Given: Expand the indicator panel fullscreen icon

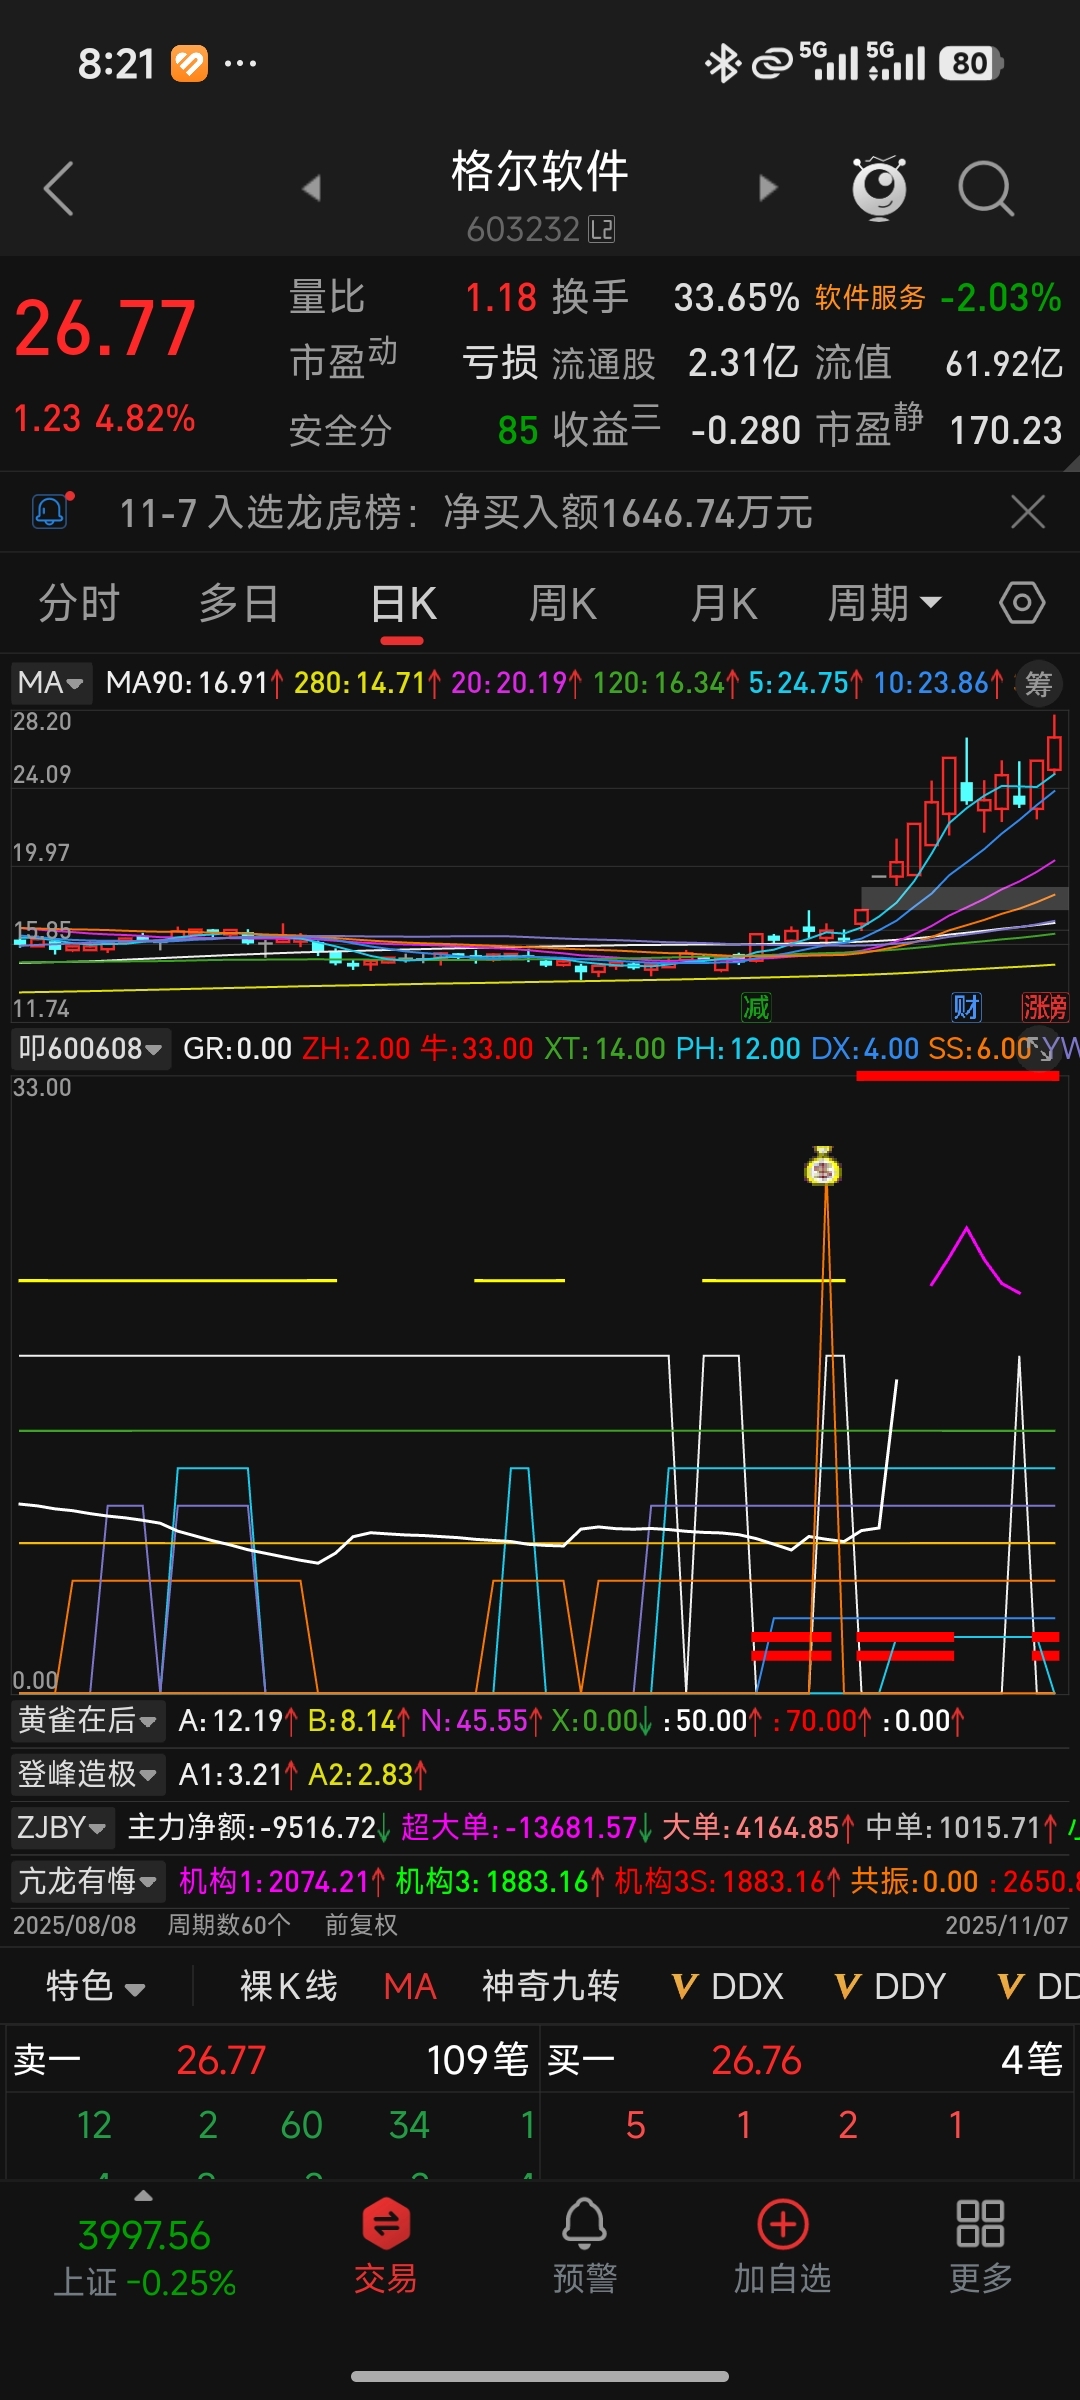Looking at the screenshot, I should 1041,1048.
